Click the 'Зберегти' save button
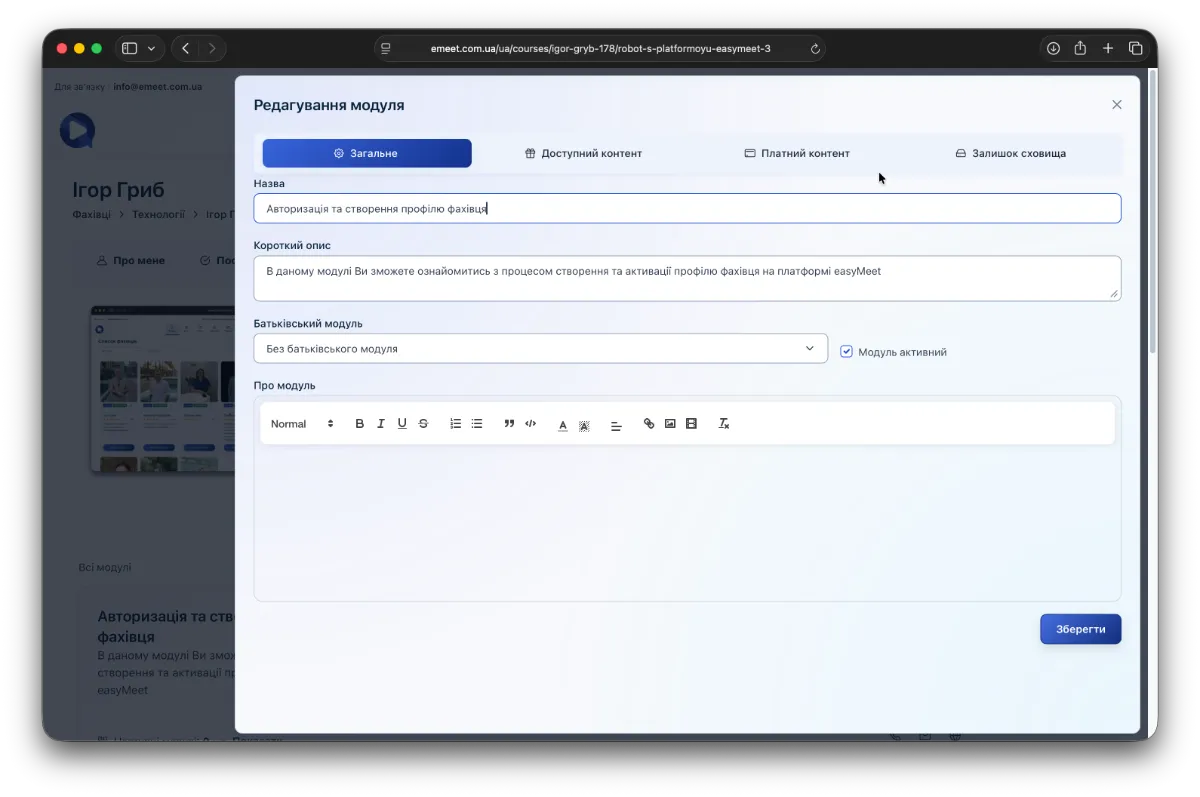The image size is (1200, 797). pyautogui.click(x=1080, y=629)
